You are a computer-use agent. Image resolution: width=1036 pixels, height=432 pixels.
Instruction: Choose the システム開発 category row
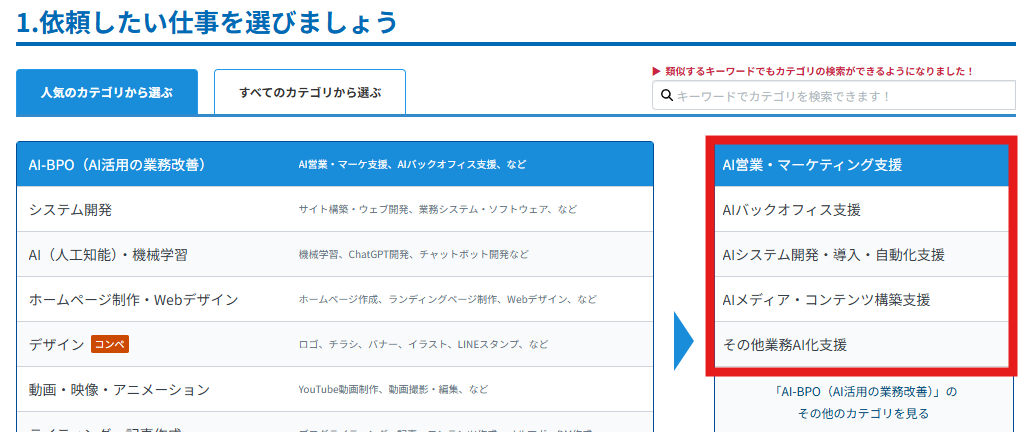coord(71,209)
